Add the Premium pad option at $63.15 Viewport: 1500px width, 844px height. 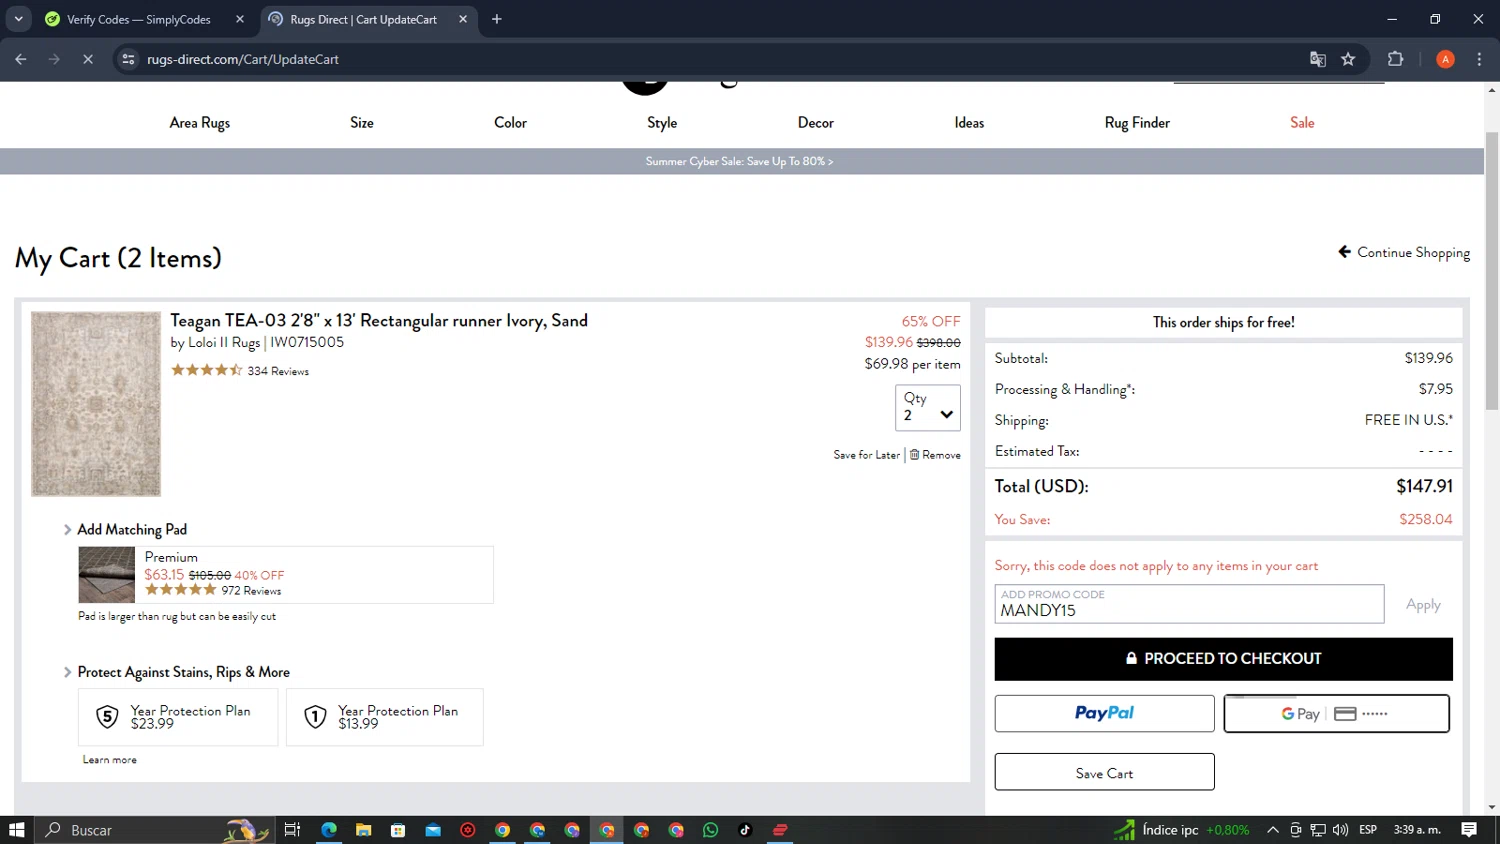[286, 575]
